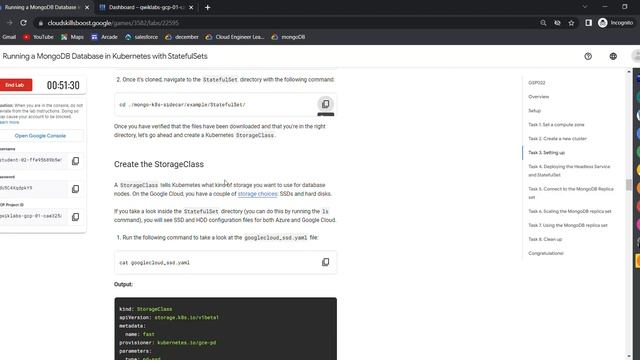This screenshot has width=640, height=360.
Task: Go to Task 2. Create a new cluster
Action: pyautogui.click(x=557, y=139)
